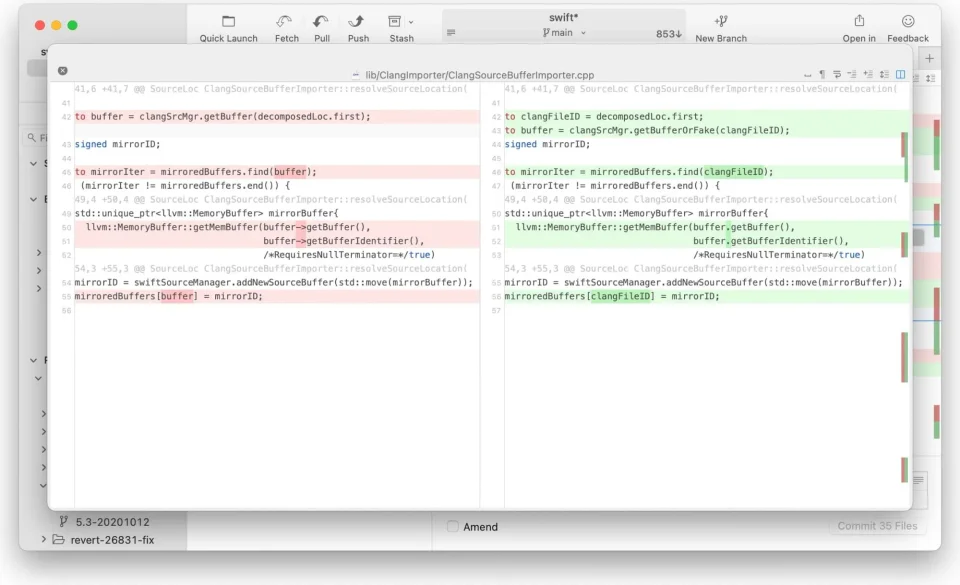This screenshot has width=960, height=585.
Task: Close the diff overlay with the x button
Action: [62, 70]
